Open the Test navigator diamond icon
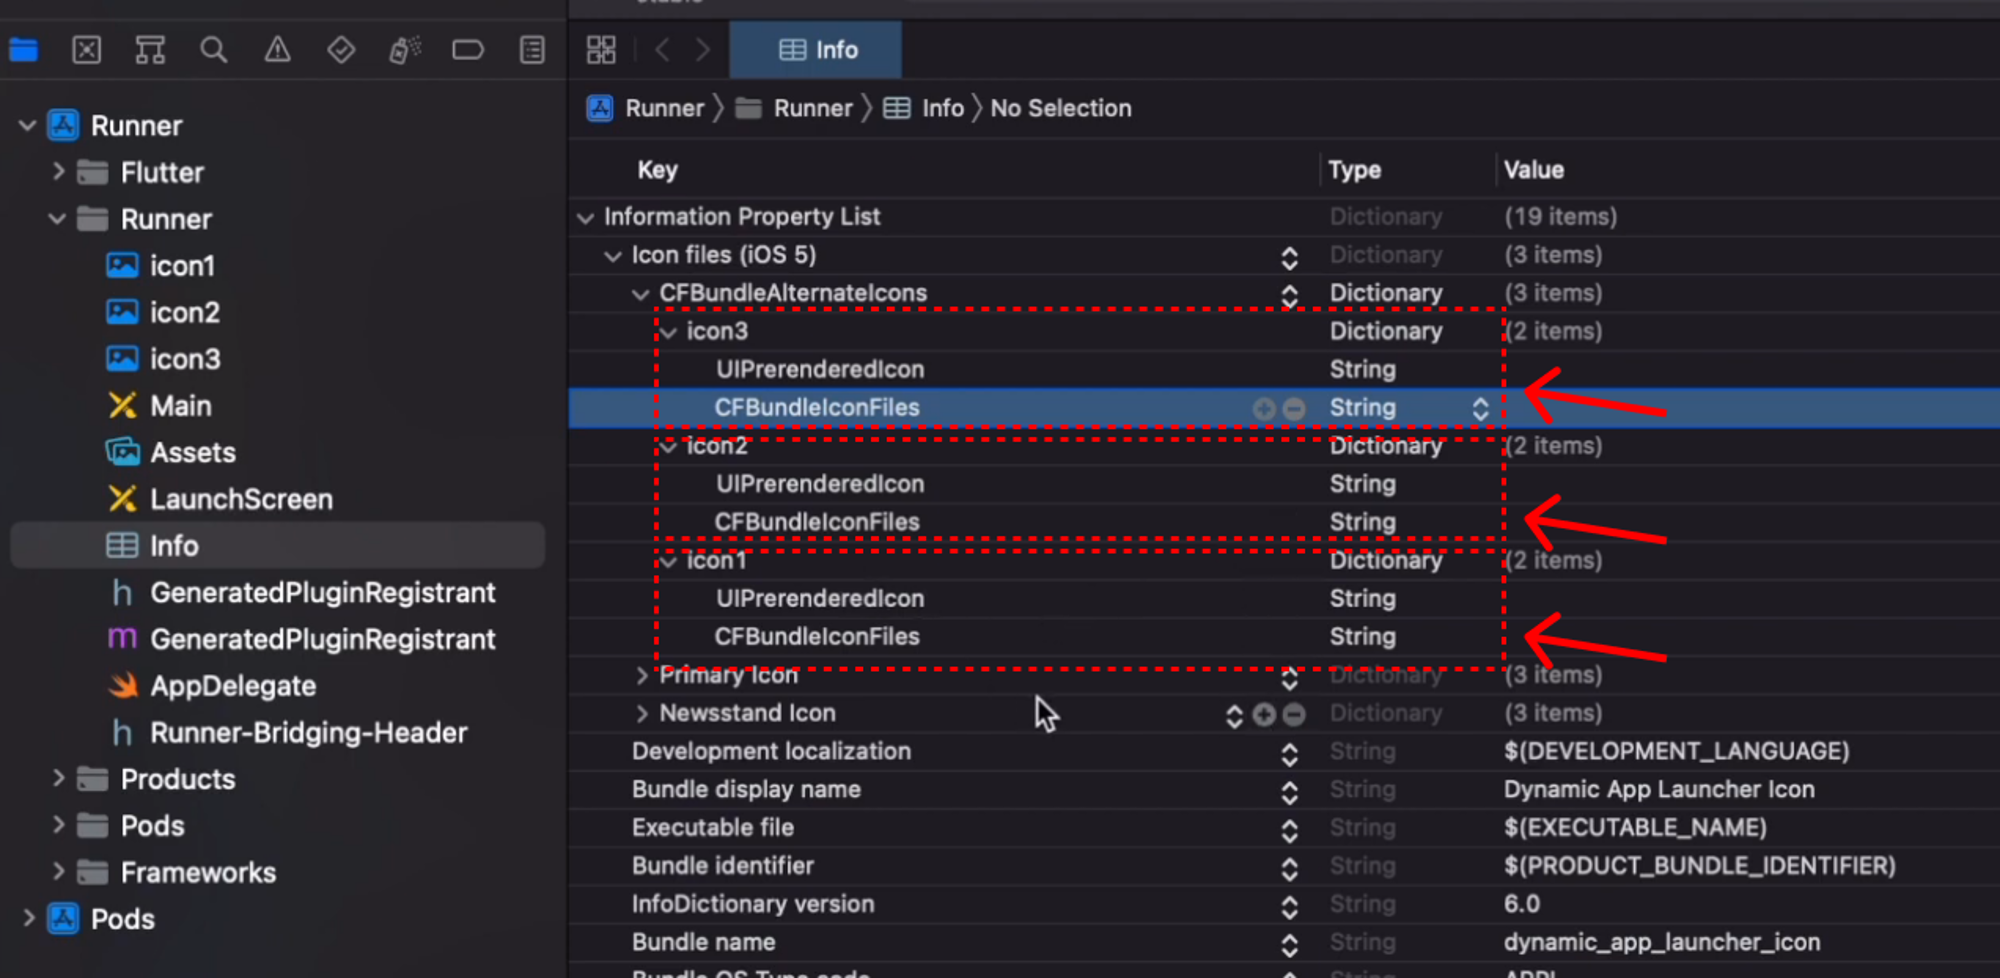 tap(341, 49)
